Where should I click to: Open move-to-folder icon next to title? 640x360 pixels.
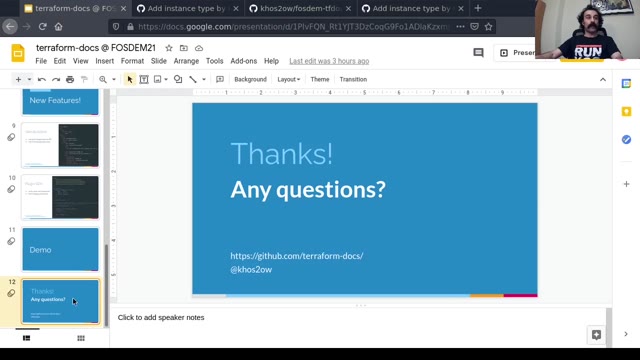184,48
